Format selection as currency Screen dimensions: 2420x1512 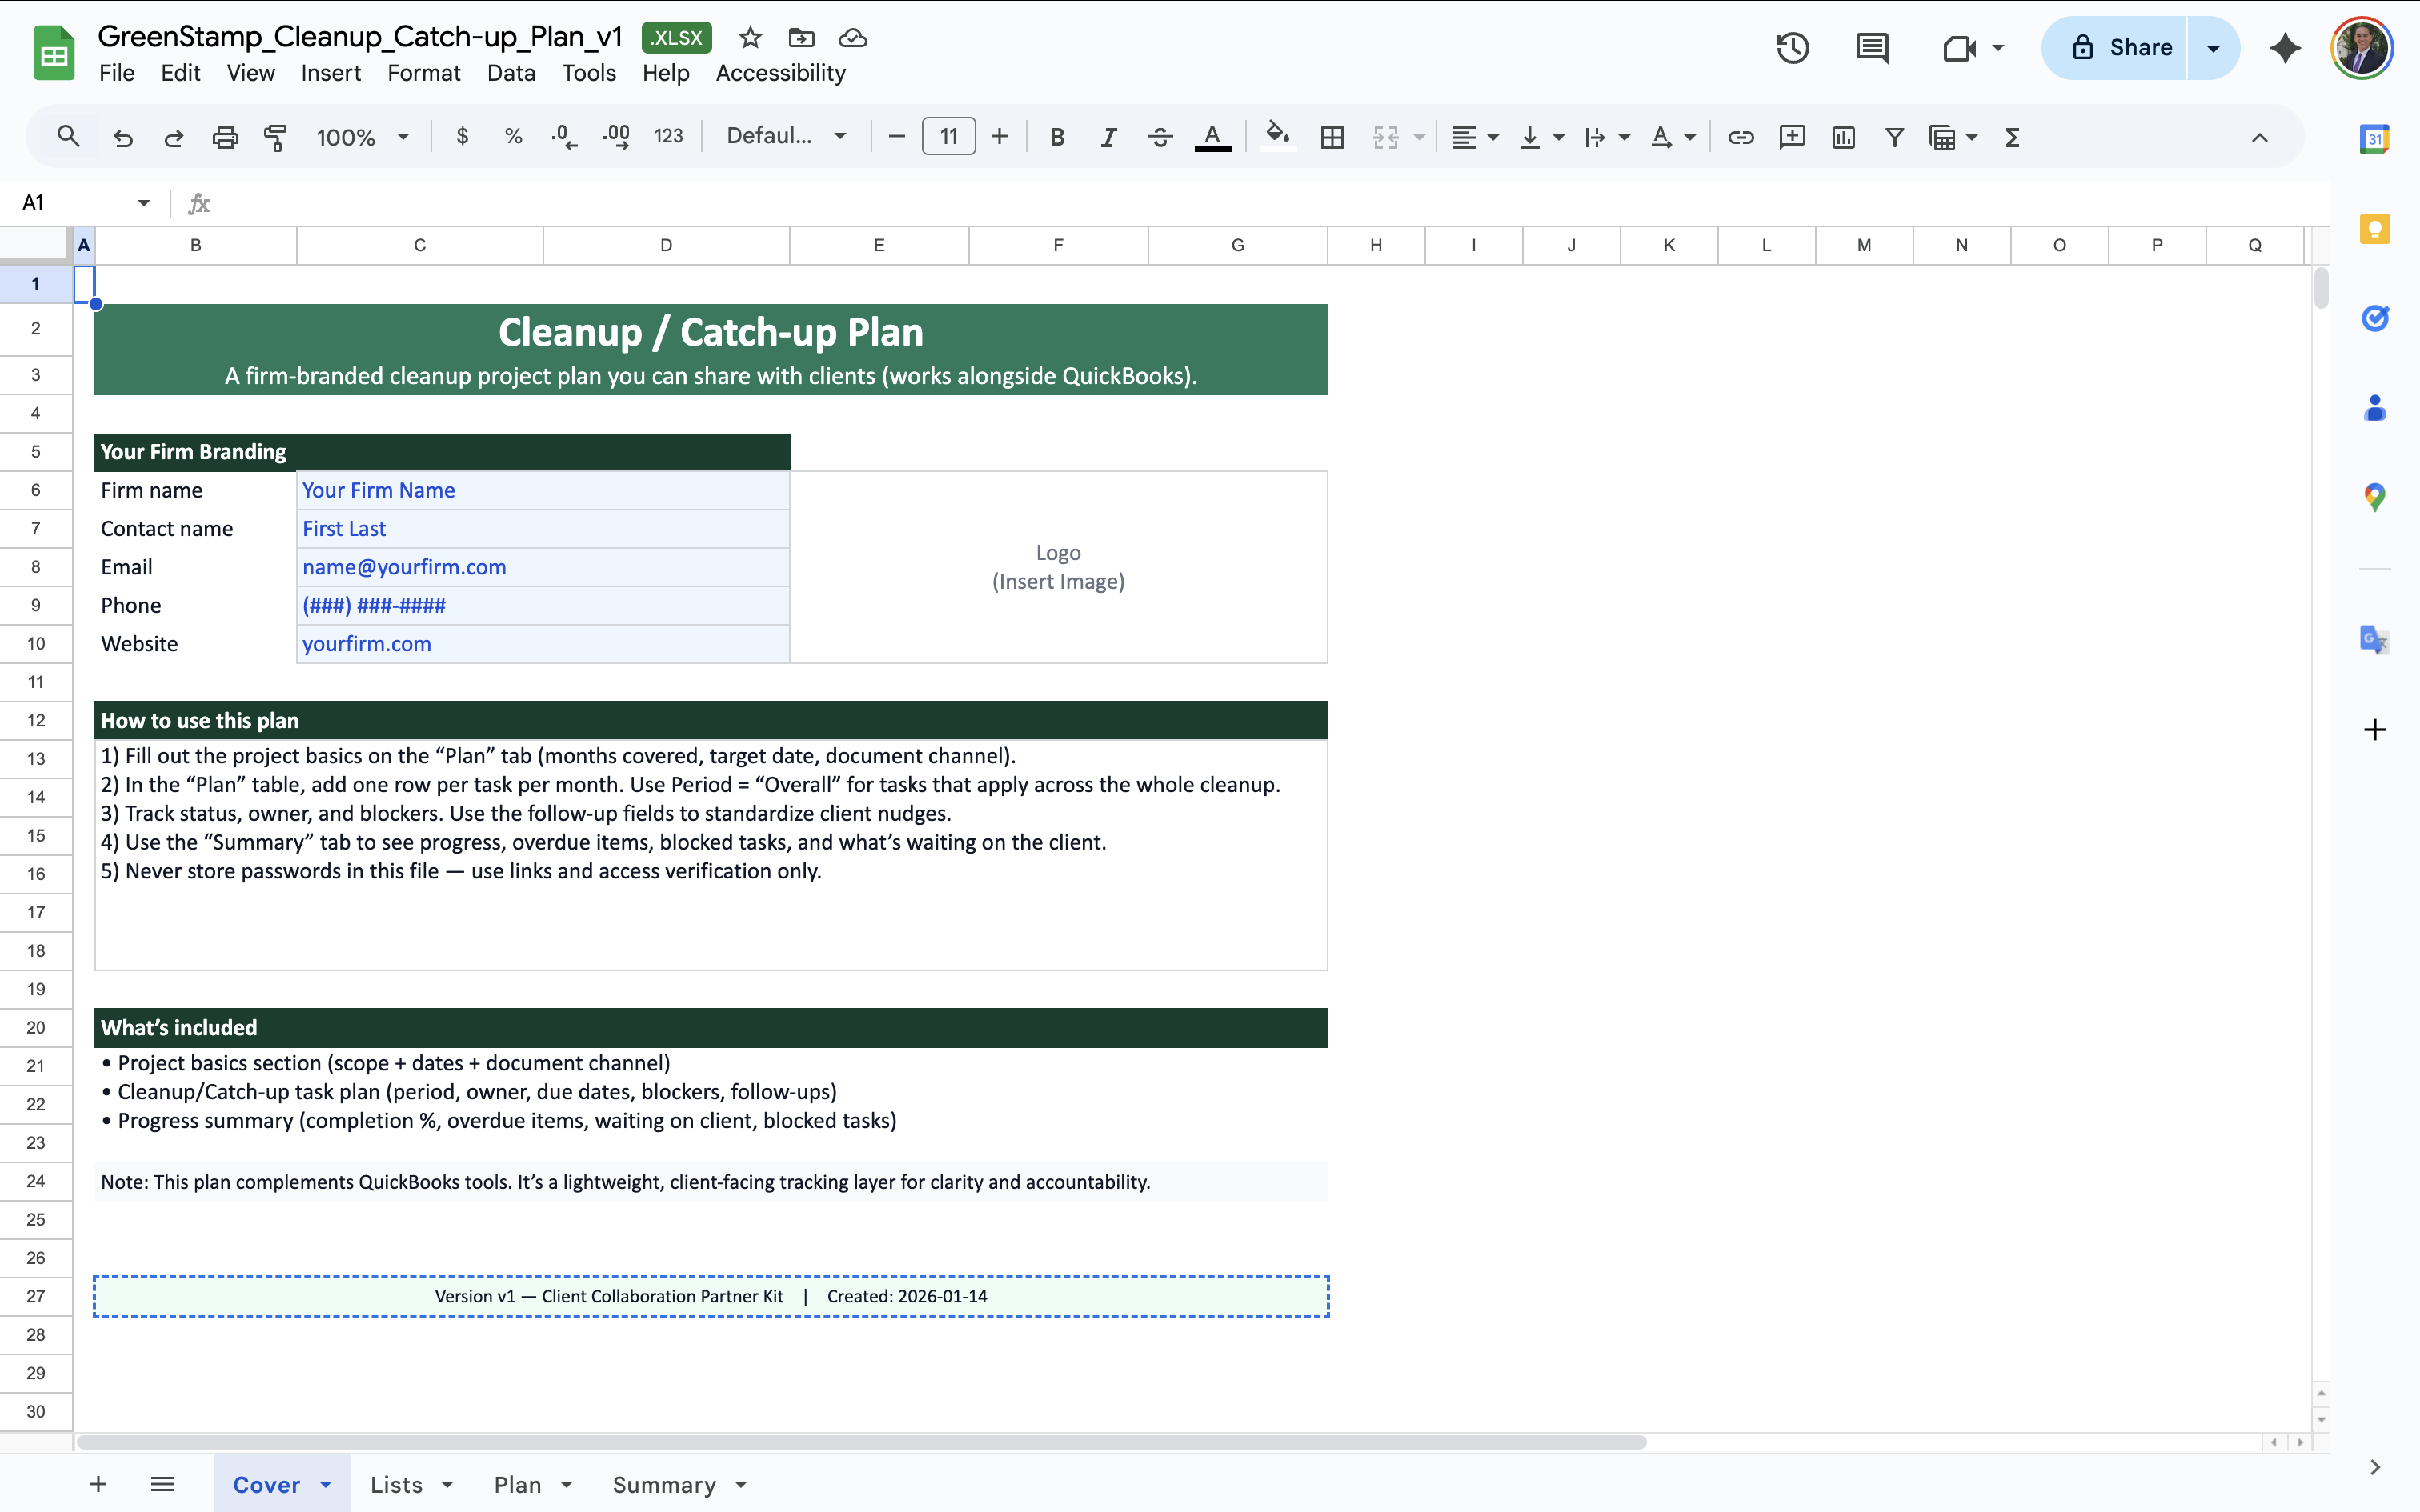pyautogui.click(x=462, y=137)
